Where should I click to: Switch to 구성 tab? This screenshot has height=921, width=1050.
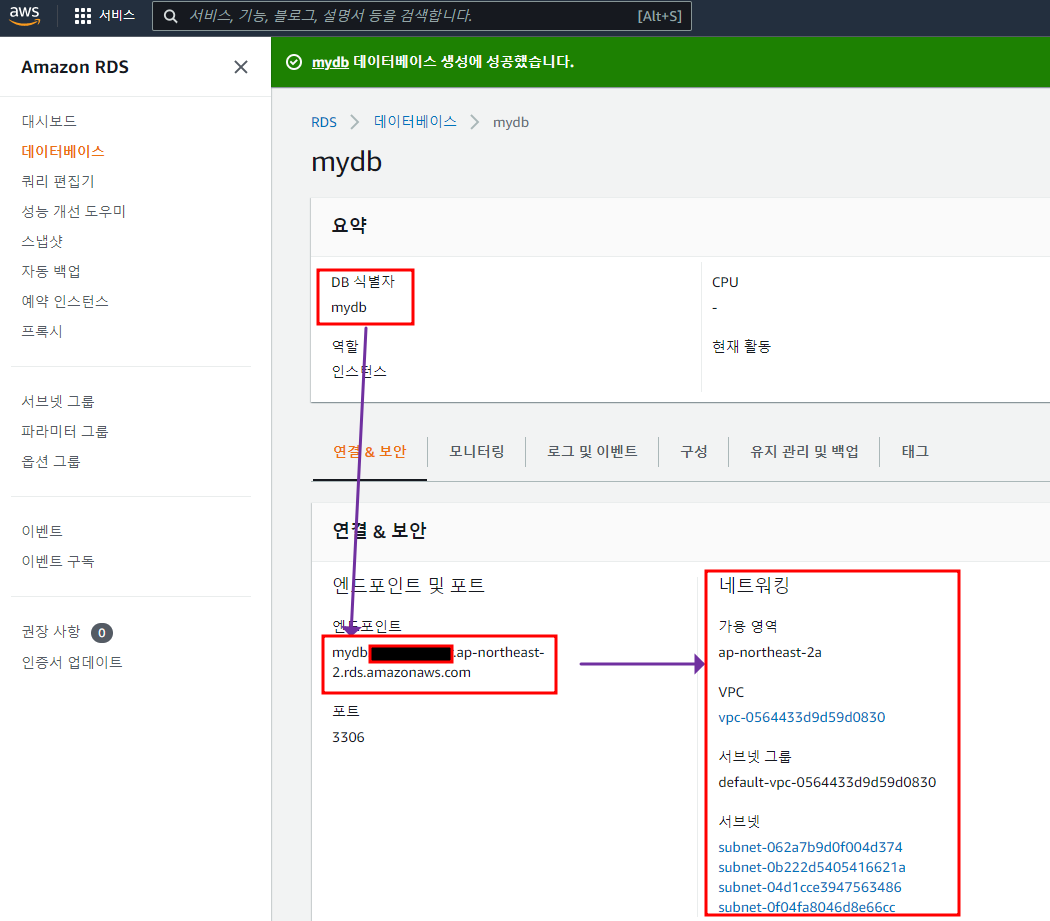click(694, 452)
